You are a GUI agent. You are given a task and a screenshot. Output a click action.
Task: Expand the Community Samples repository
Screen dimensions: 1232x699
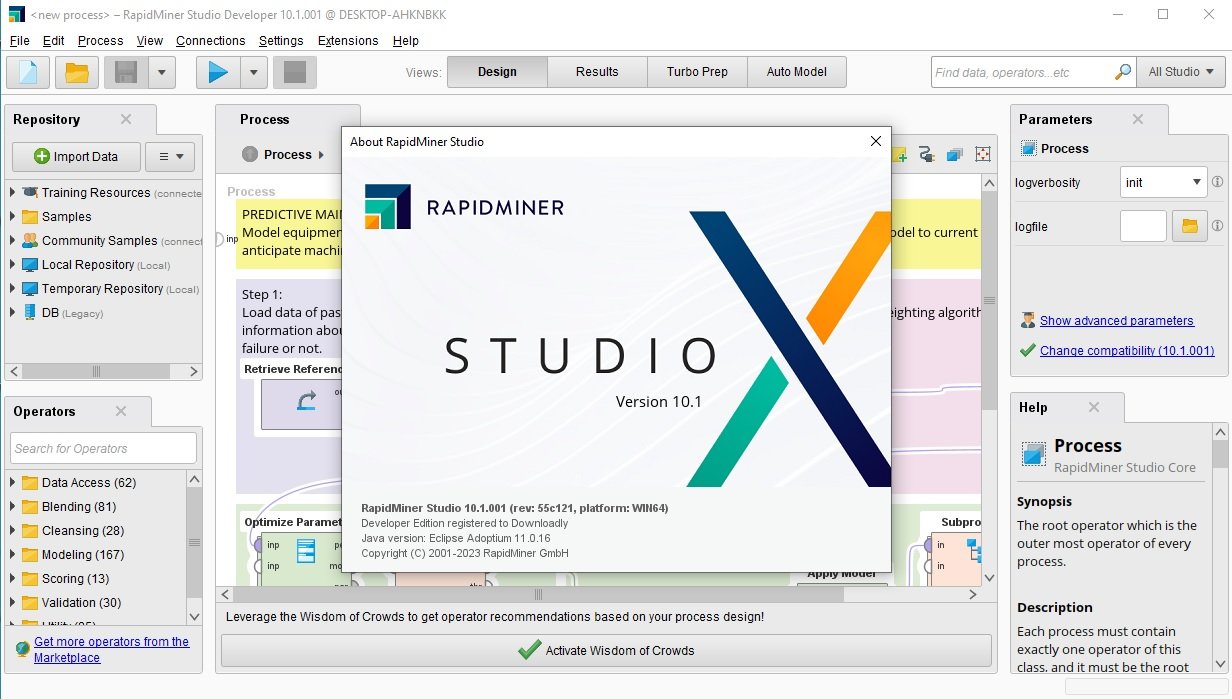(x=12, y=241)
